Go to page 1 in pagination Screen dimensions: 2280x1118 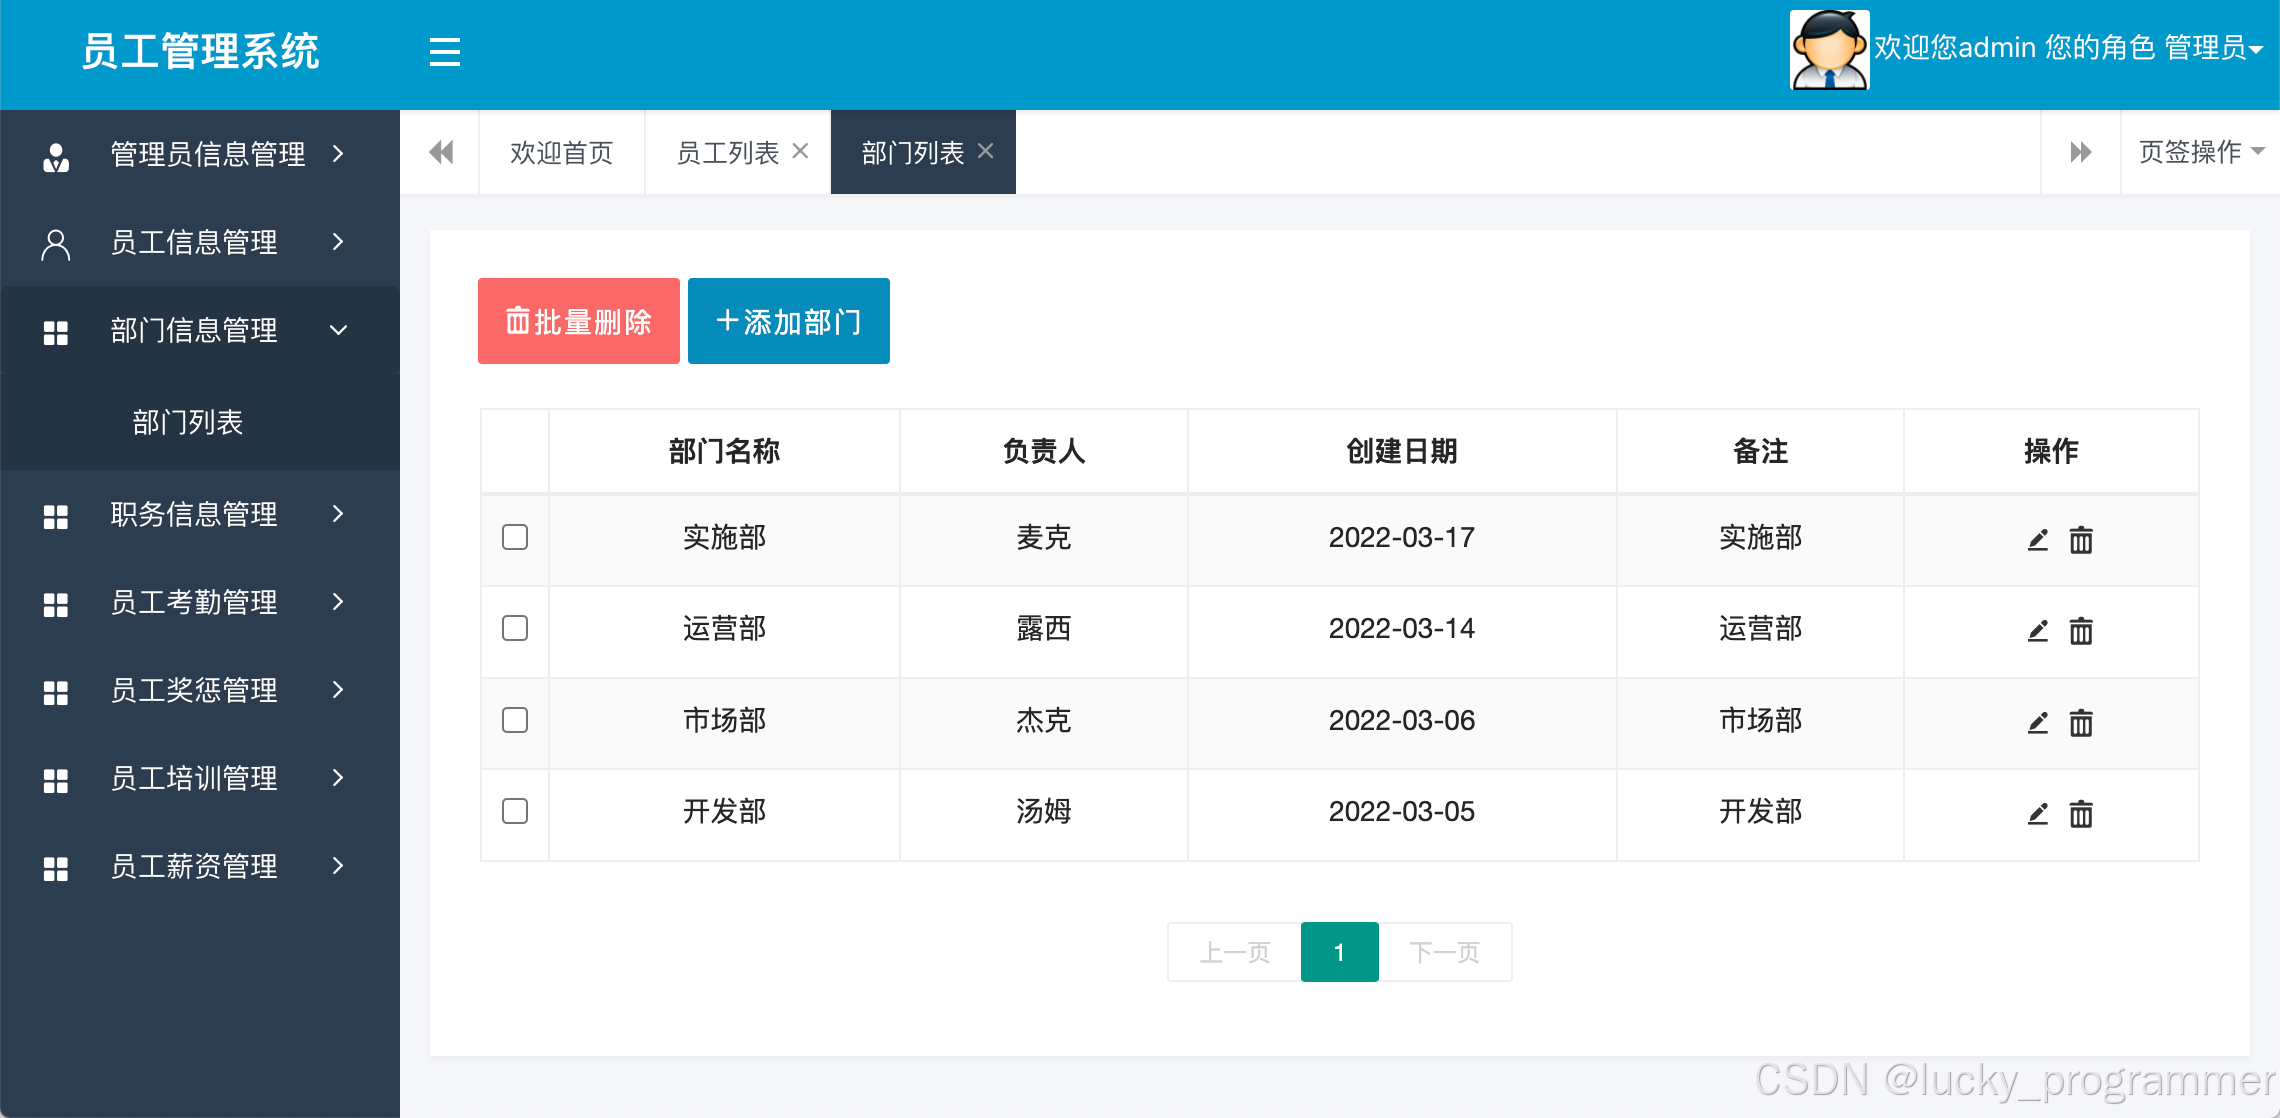[1339, 952]
